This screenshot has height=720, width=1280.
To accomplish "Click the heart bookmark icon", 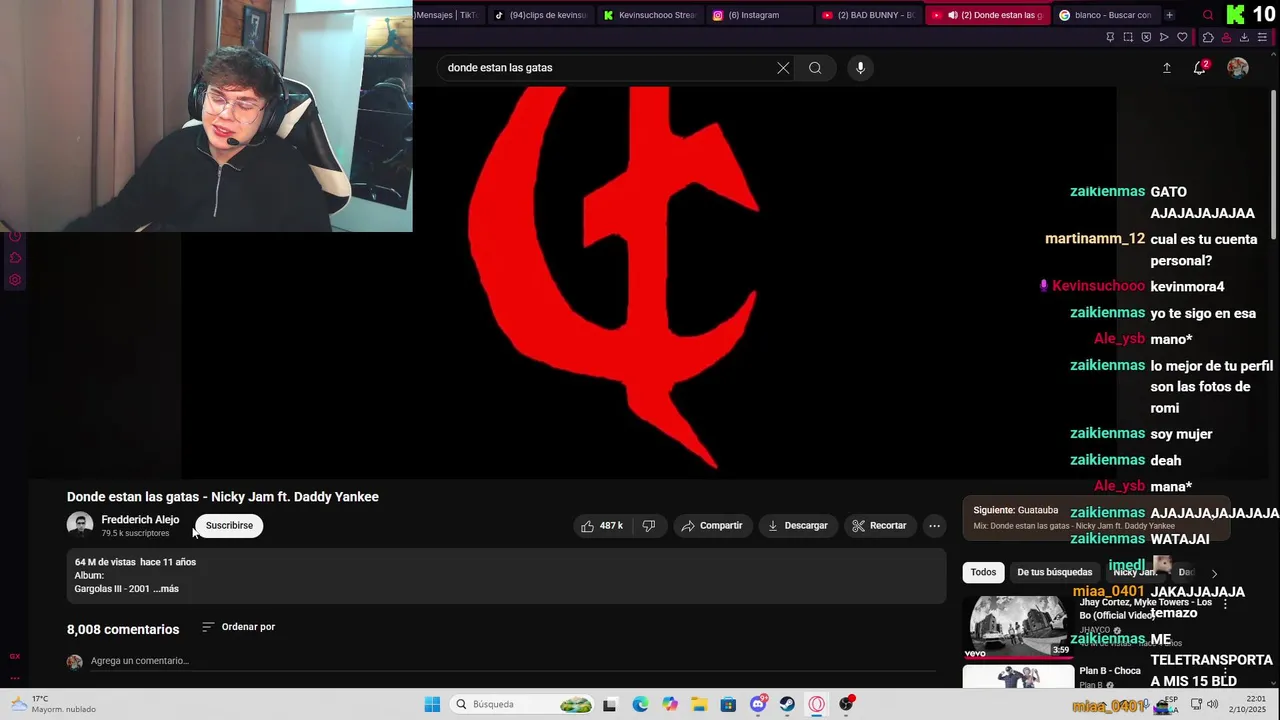I will click(1182, 38).
